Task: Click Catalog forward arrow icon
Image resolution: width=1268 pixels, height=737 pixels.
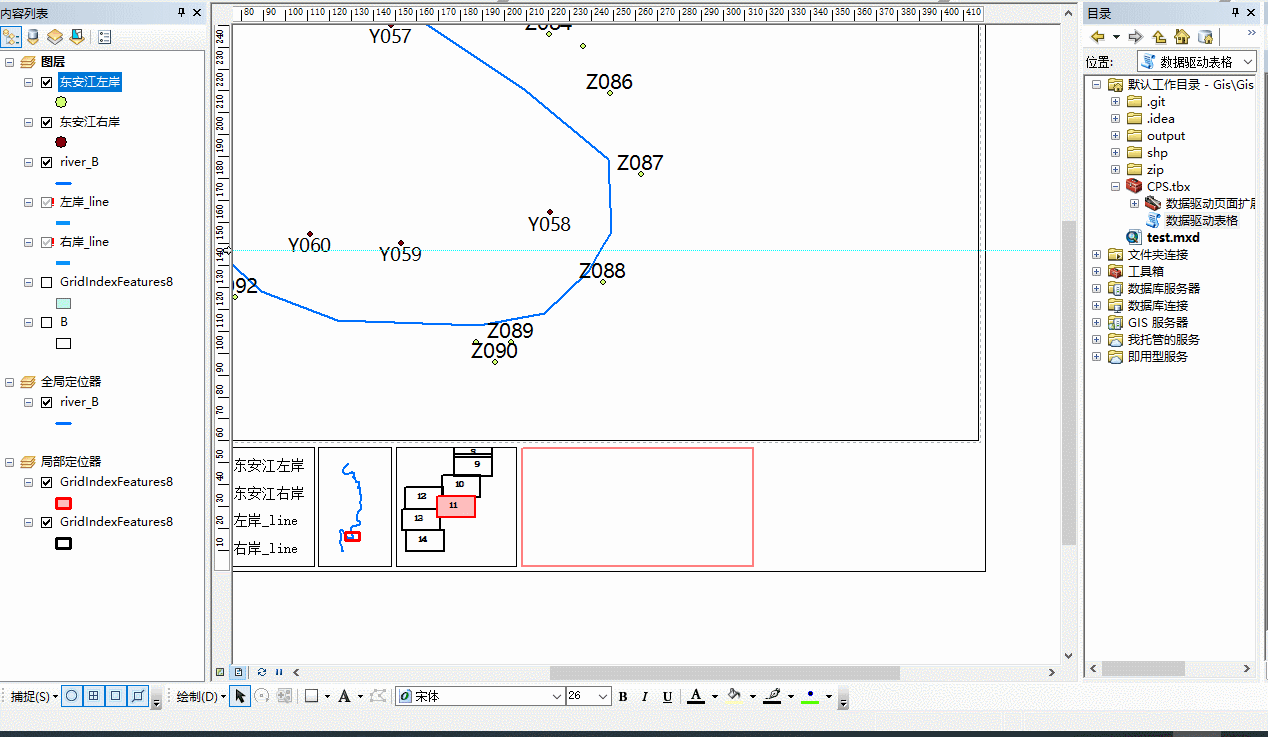Action: coord(1135,37)
